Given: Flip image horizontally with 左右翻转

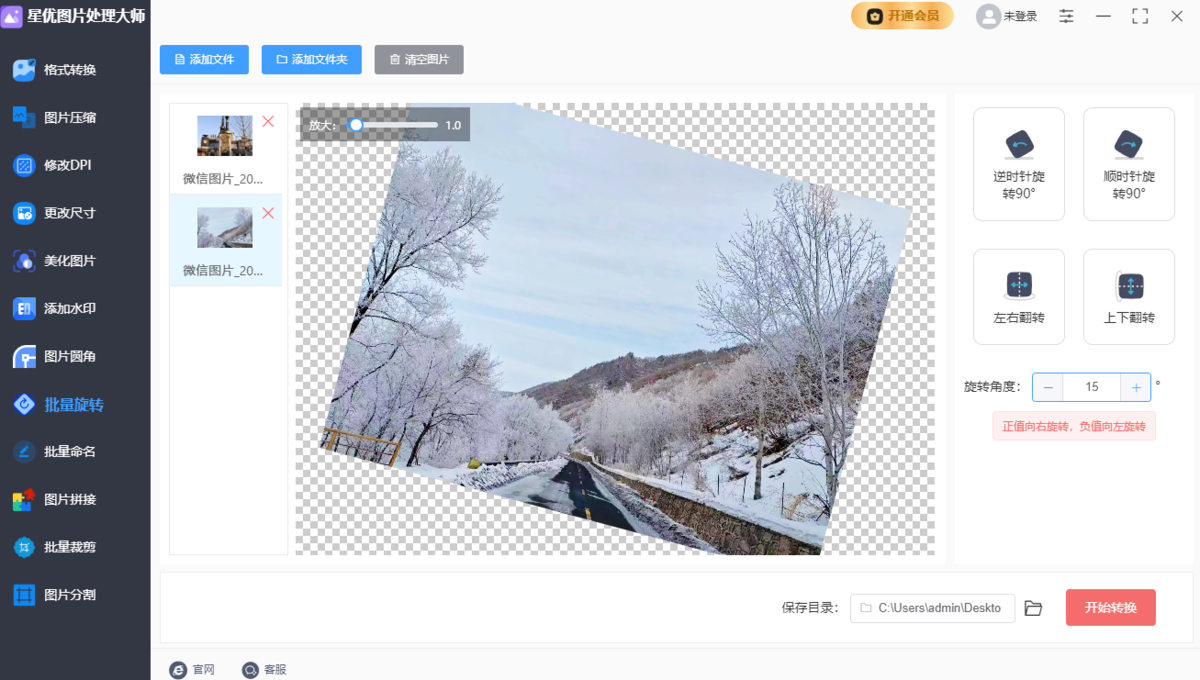Looking at the screenshot, I should [x=1018, y=297].
